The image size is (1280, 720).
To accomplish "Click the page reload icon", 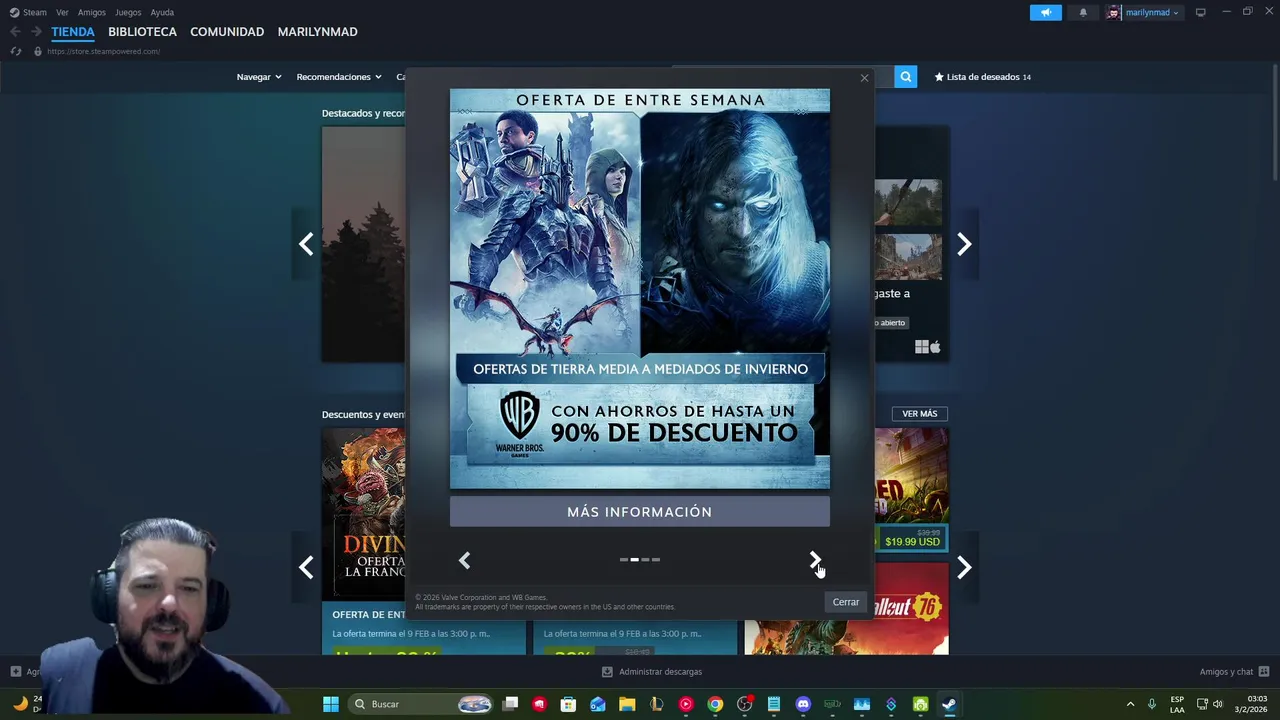I will pos(15,51).
